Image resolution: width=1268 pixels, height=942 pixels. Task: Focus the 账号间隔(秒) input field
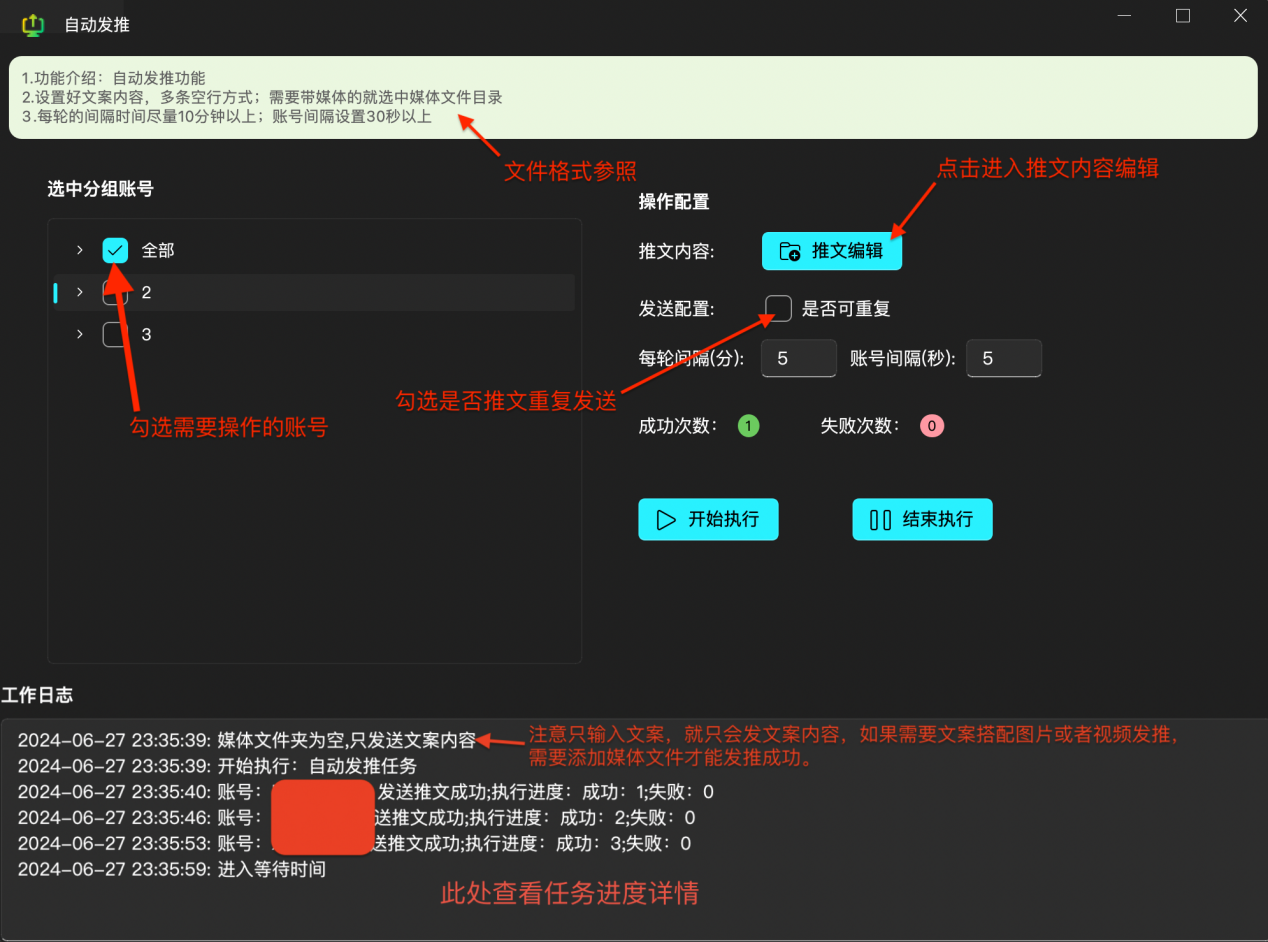(x=1003, y=358)
